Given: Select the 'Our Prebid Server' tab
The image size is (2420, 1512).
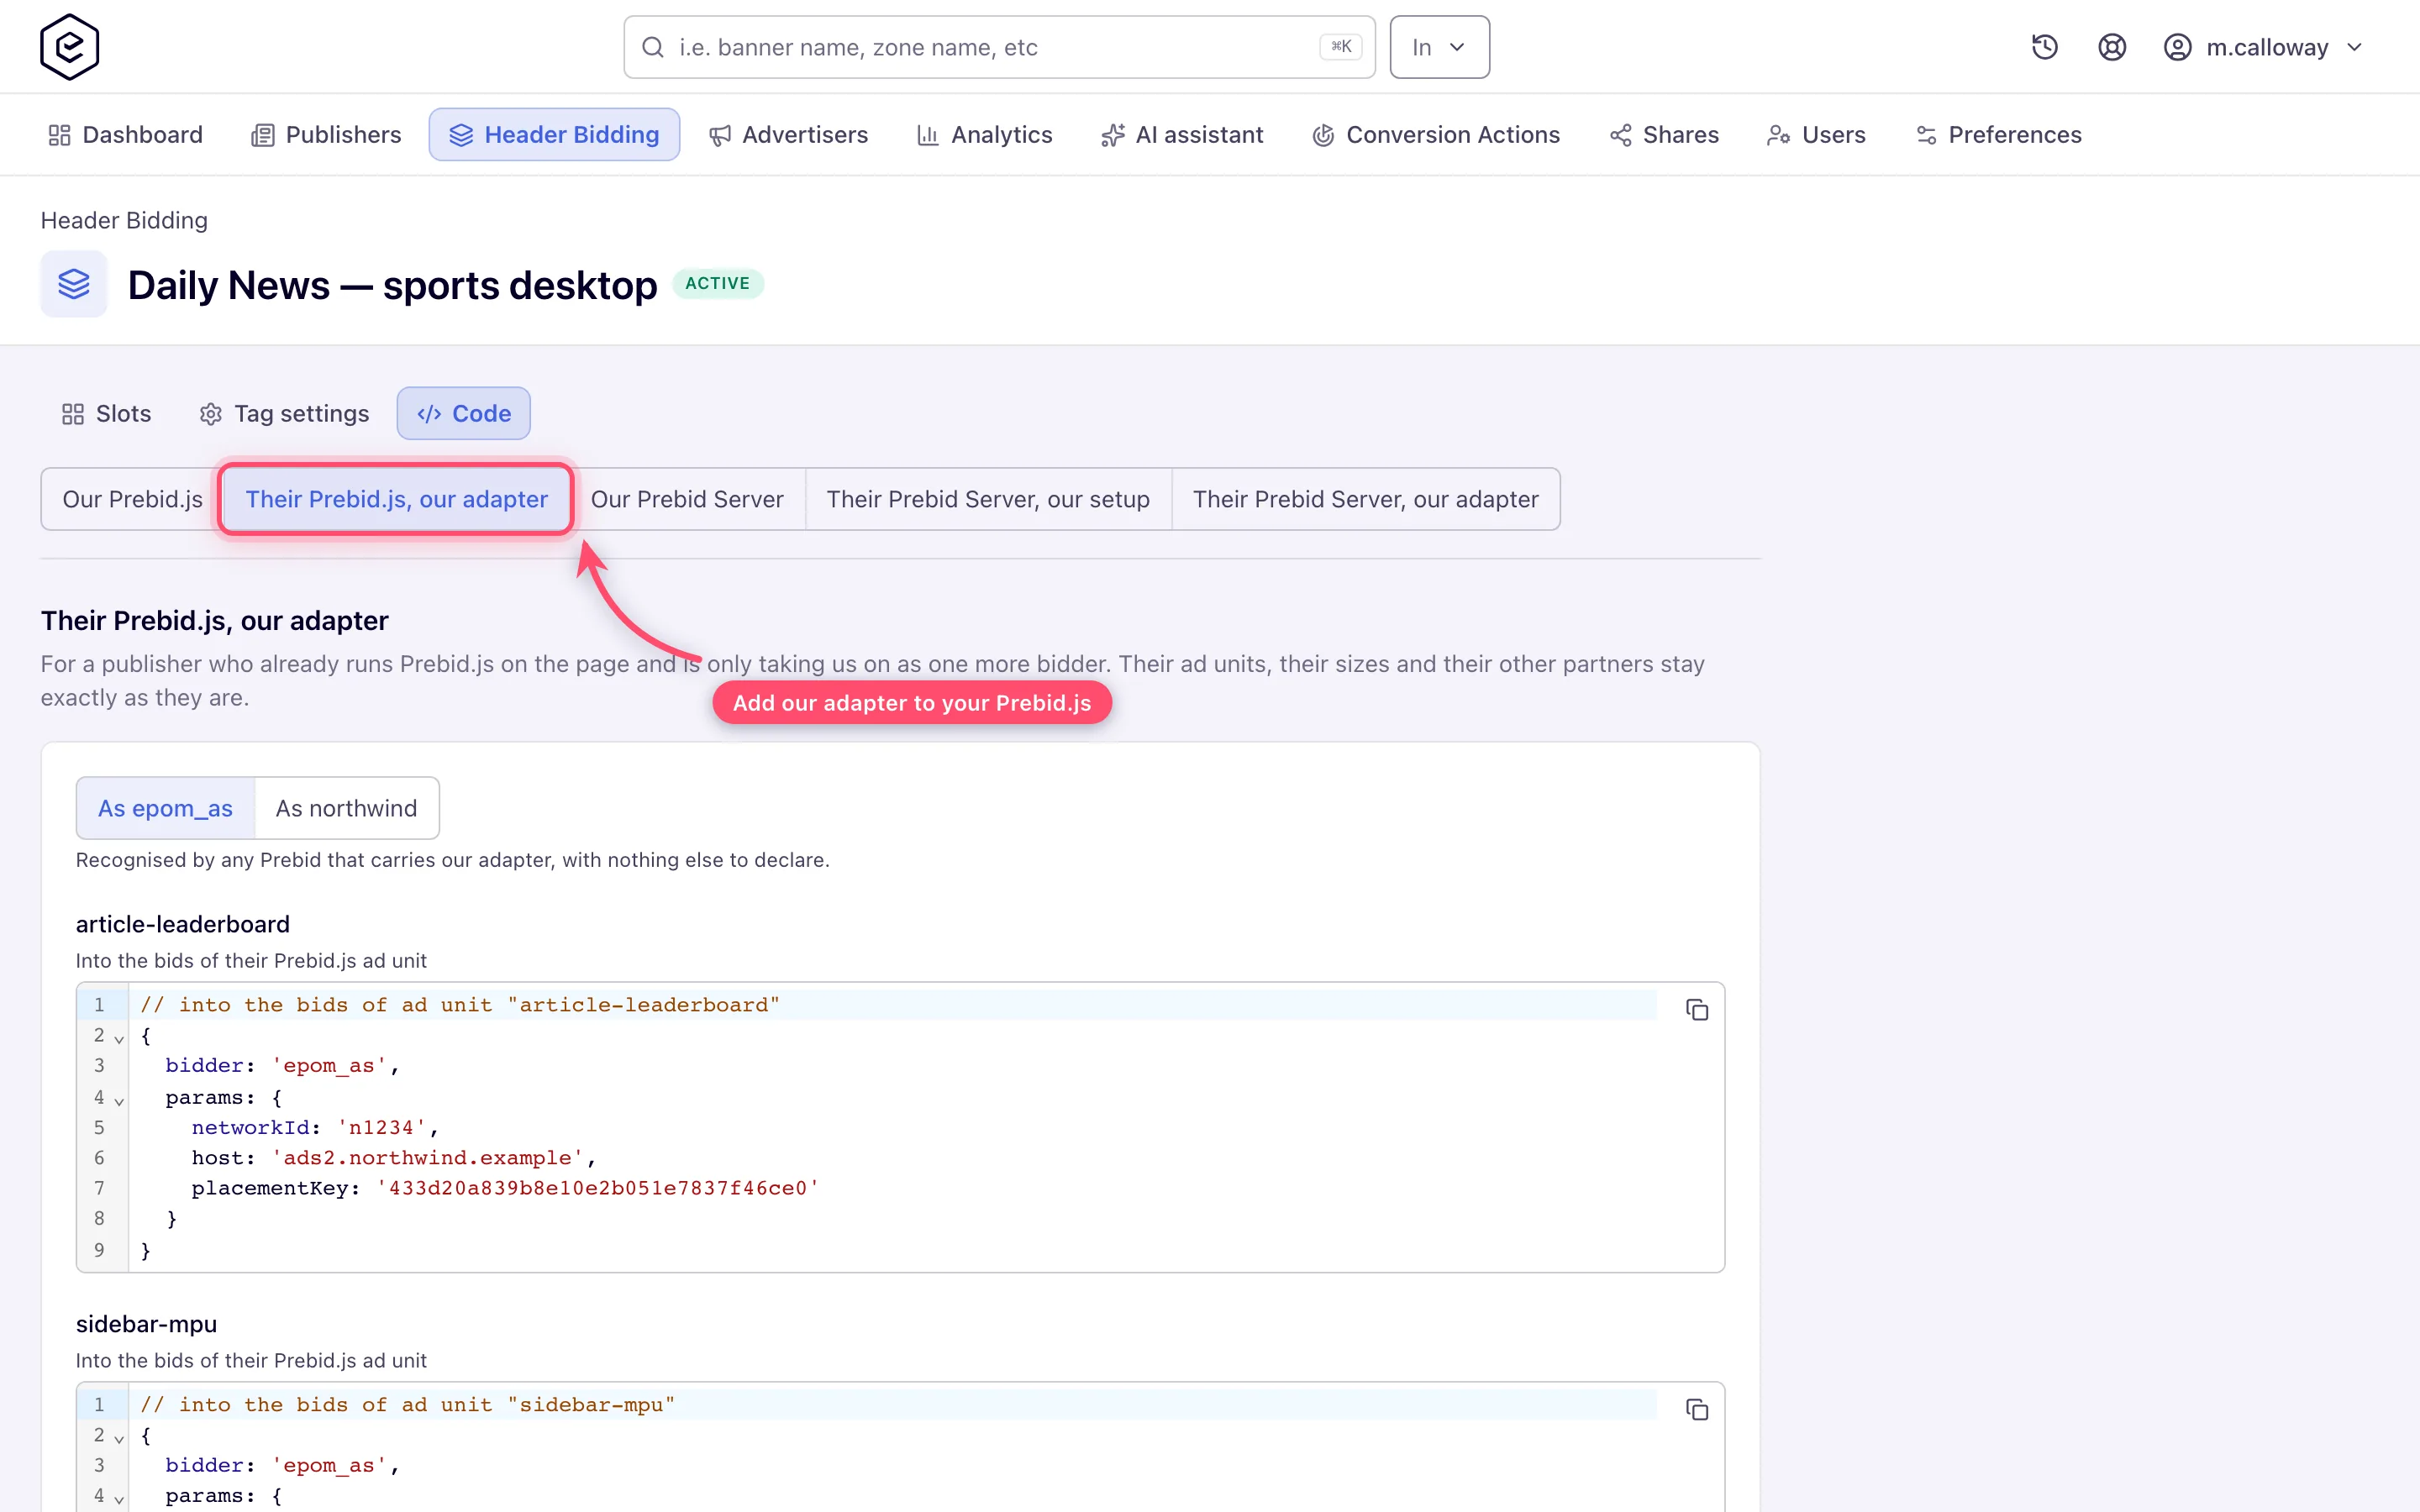Looking at the screenshot, I should click(x=687, y=499).
